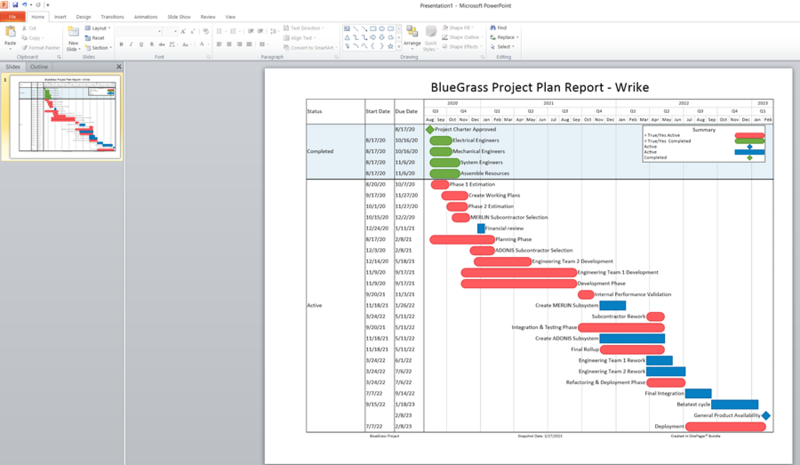Click the Paste clipboard icon
800x465 pixels.
tap(10, 33)
